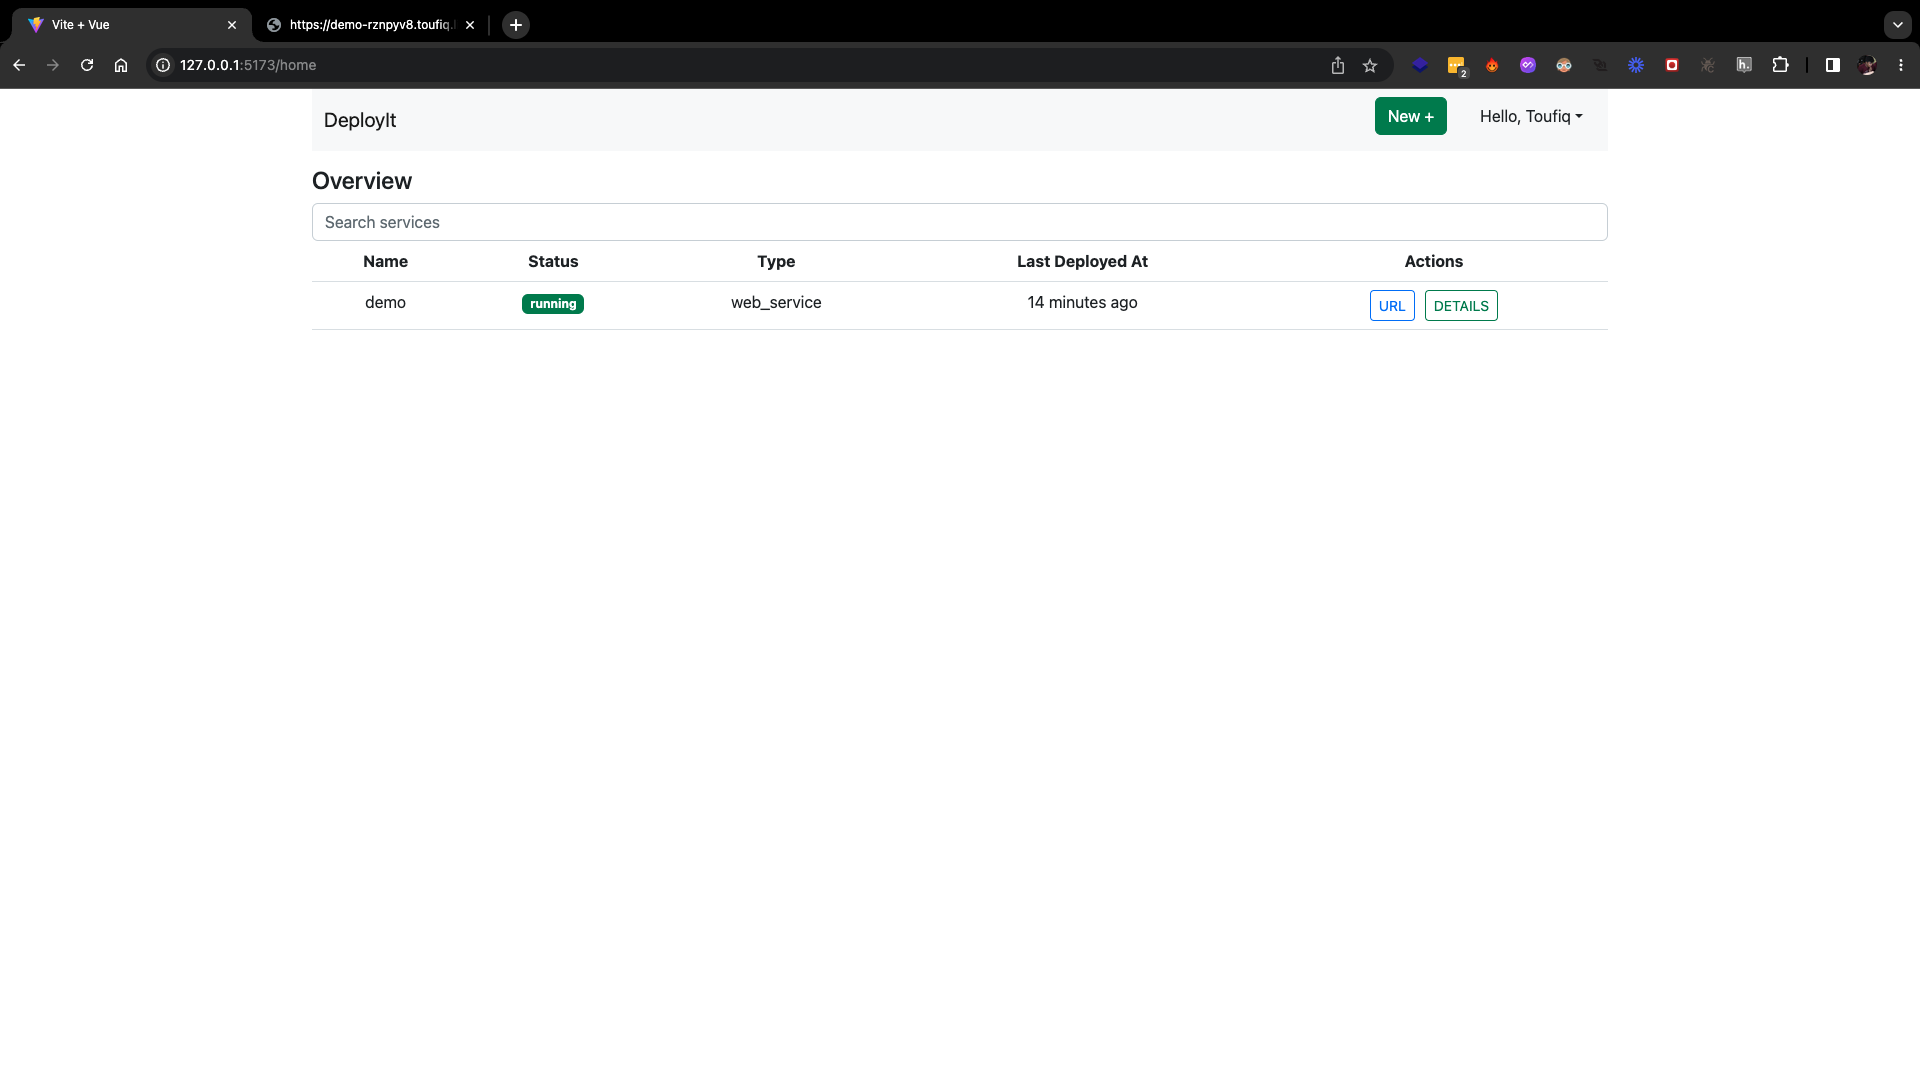Click the browser profile avatar
Viewport: 1920px width, 1080px height.
point(1867,65)
